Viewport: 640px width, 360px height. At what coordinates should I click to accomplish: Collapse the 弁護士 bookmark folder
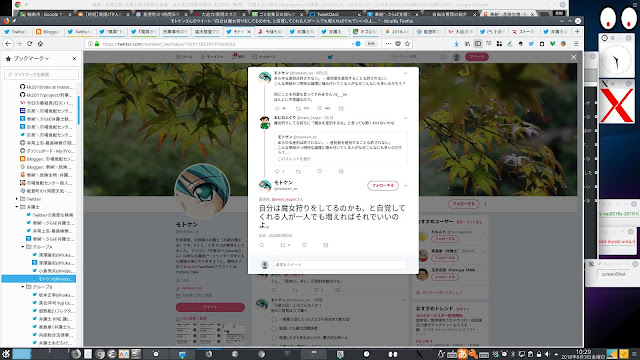[17, 207]
